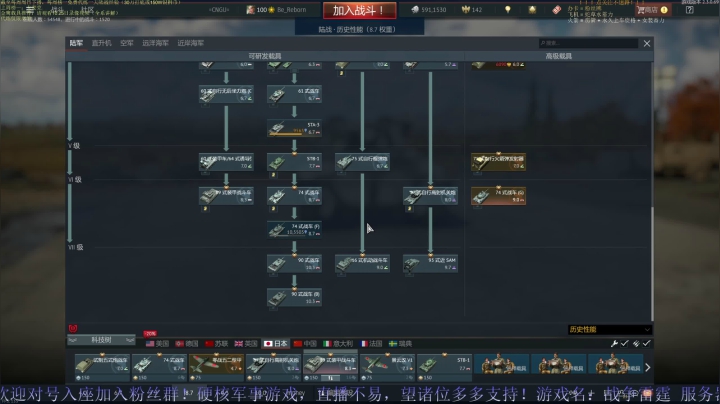
Task: Select the 87 式 self-propelled anti-air card in the tree
Action: click(x=430, y=196)
